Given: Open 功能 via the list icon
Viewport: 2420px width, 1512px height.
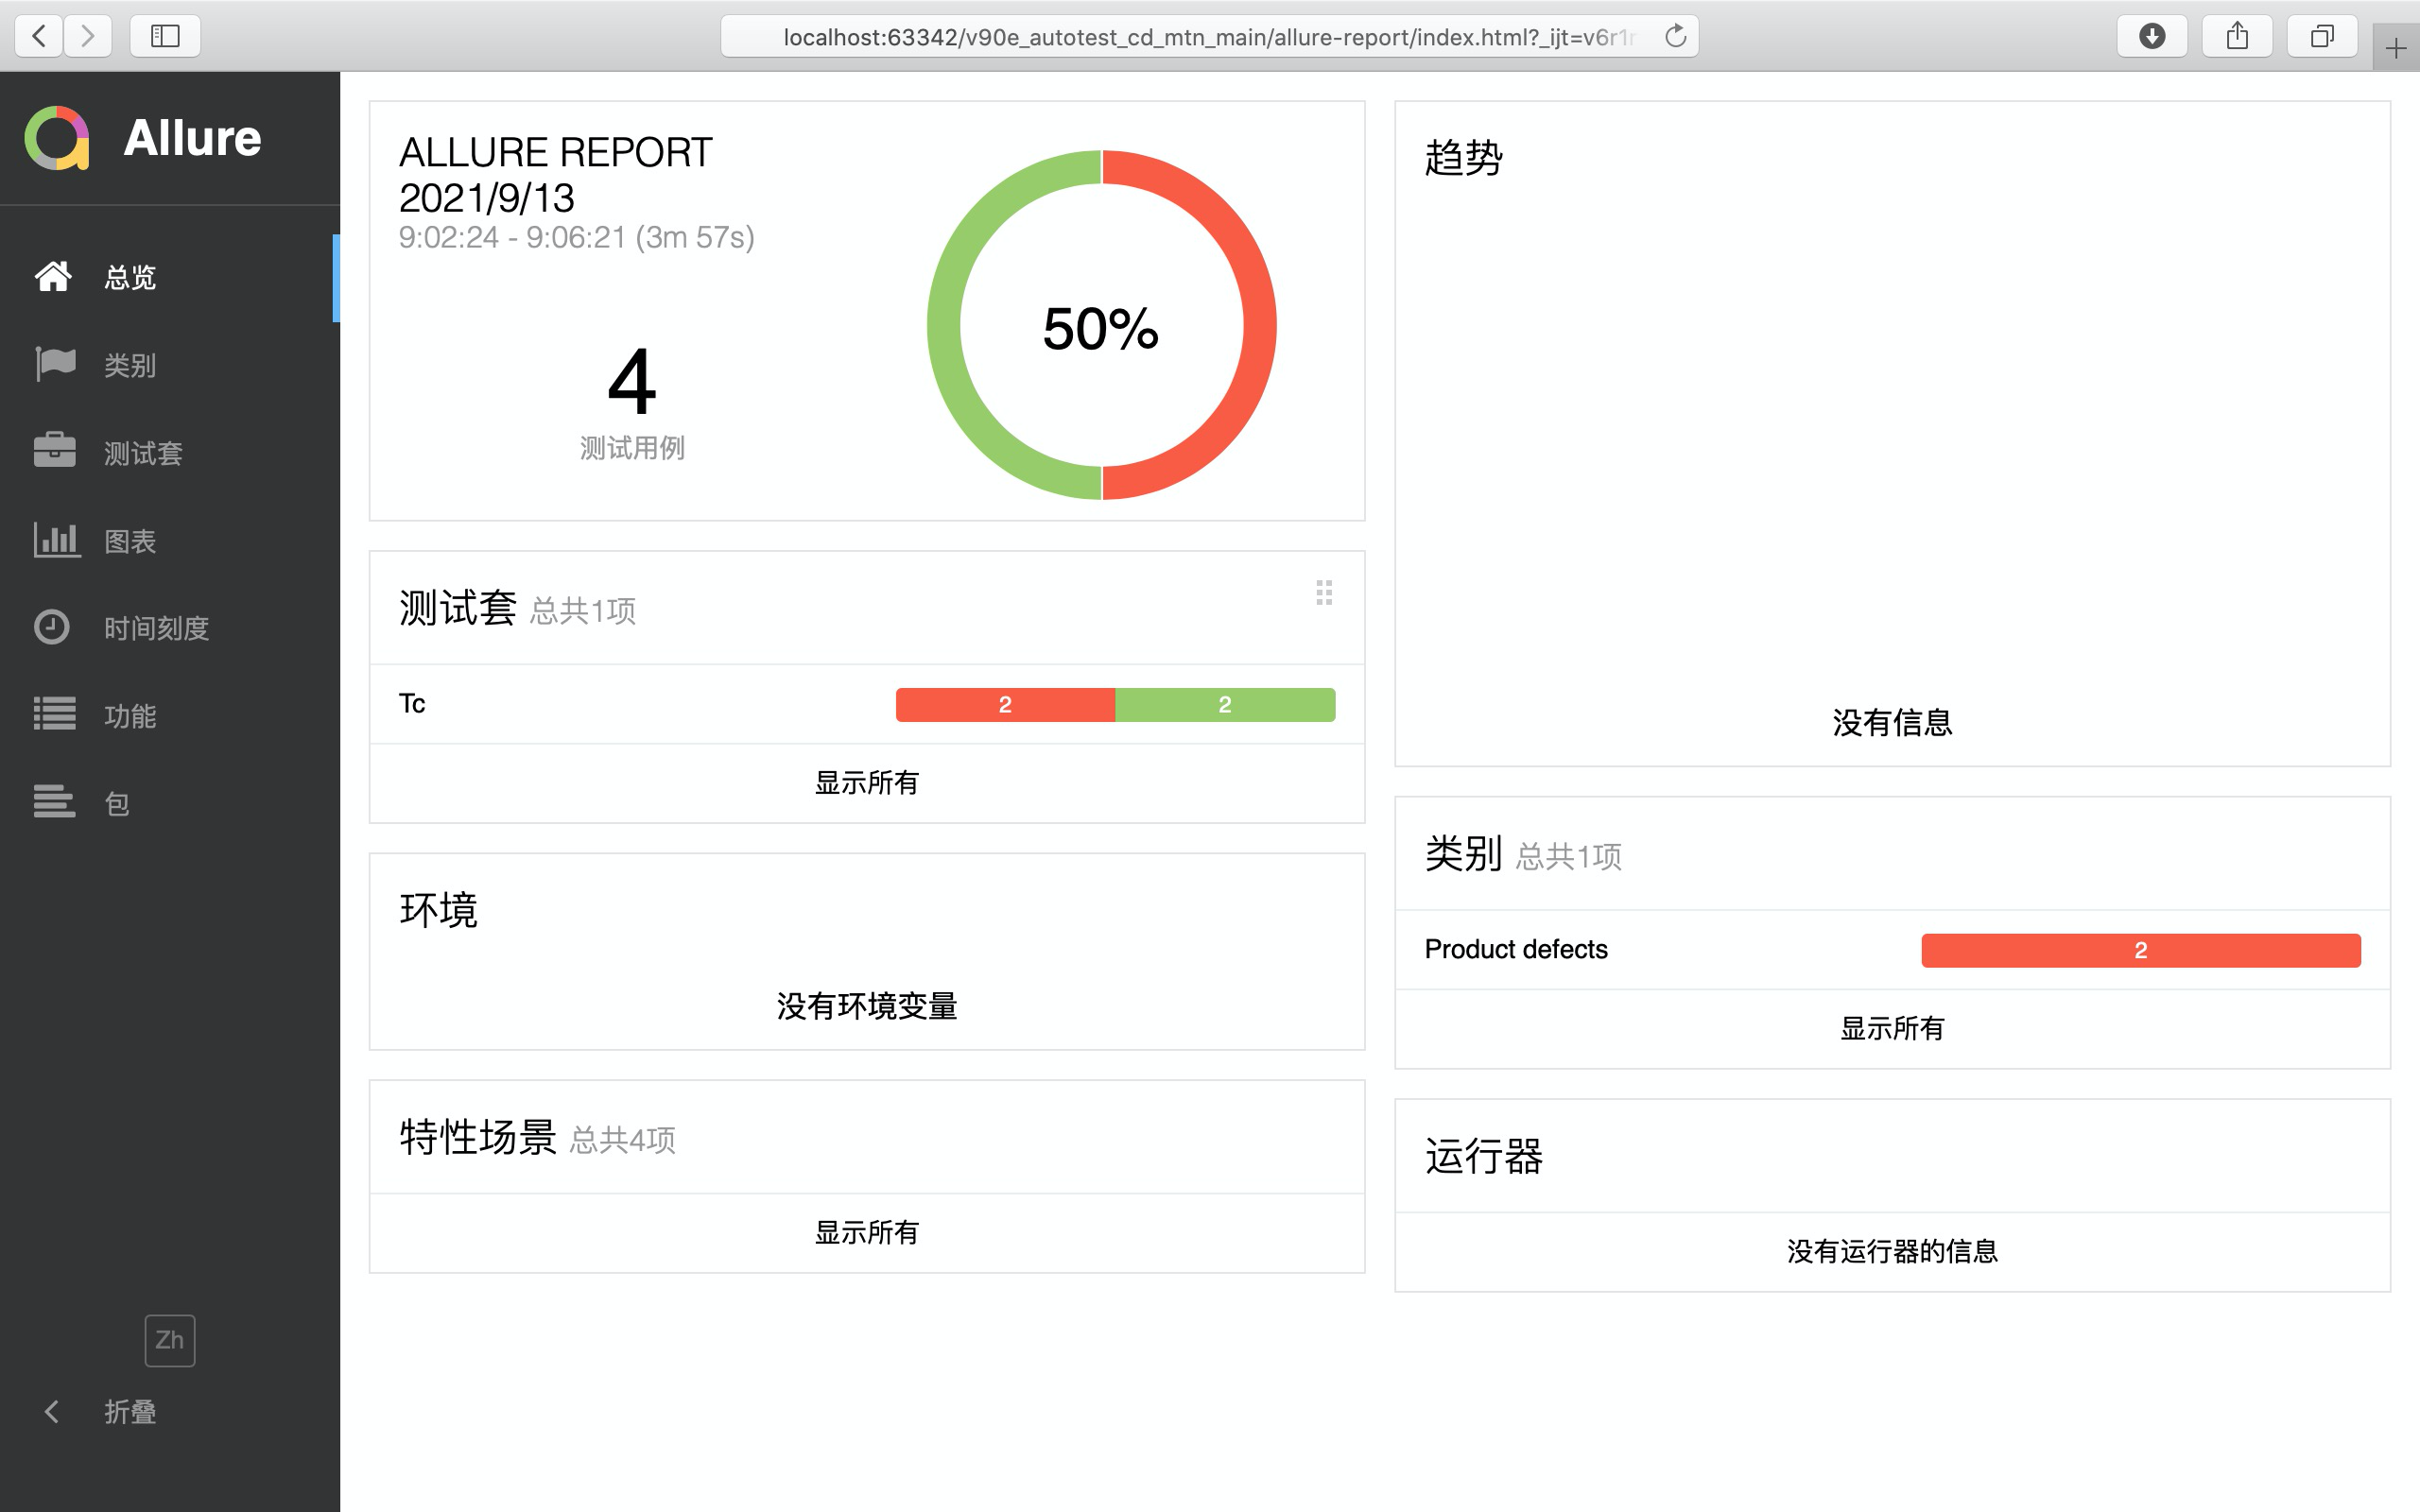Looking at the screenshot, I should (54, 715).
